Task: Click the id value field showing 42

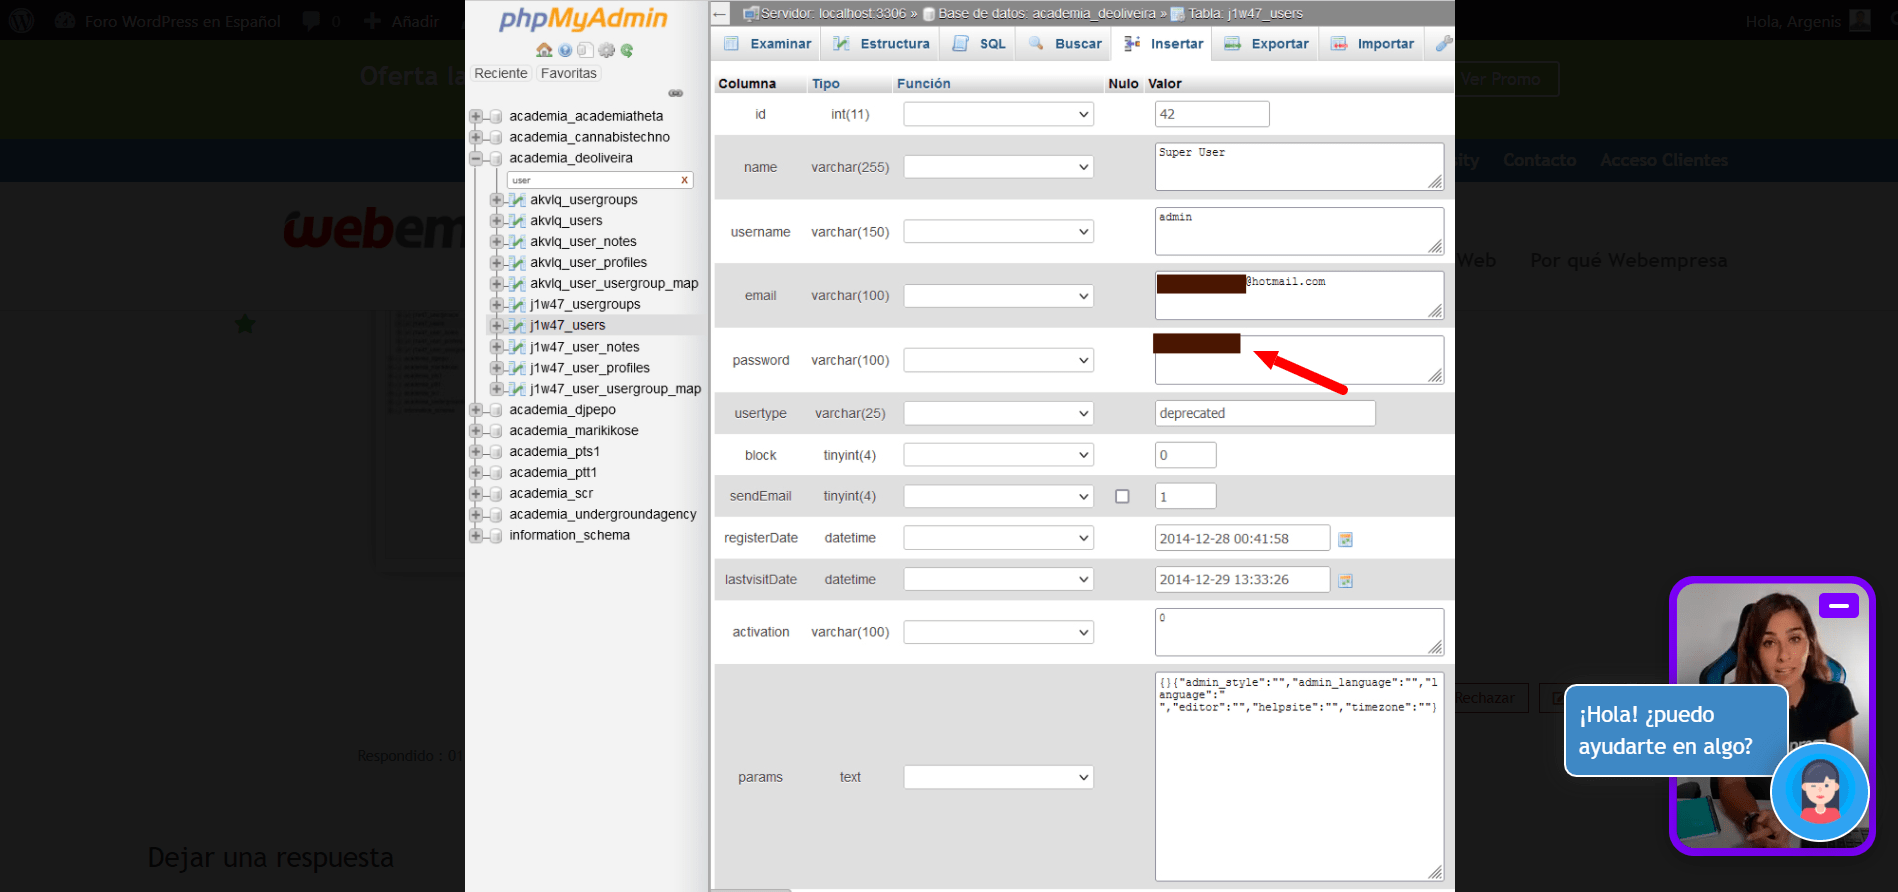Action: pos(1212,114)
